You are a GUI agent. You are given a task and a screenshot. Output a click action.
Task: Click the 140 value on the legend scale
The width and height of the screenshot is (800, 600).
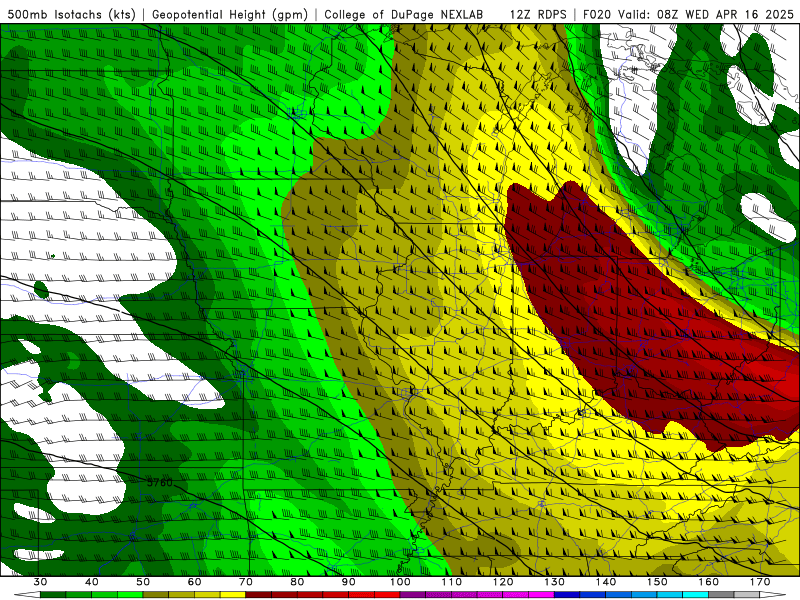pyautogui.click(x=606, y=582)
